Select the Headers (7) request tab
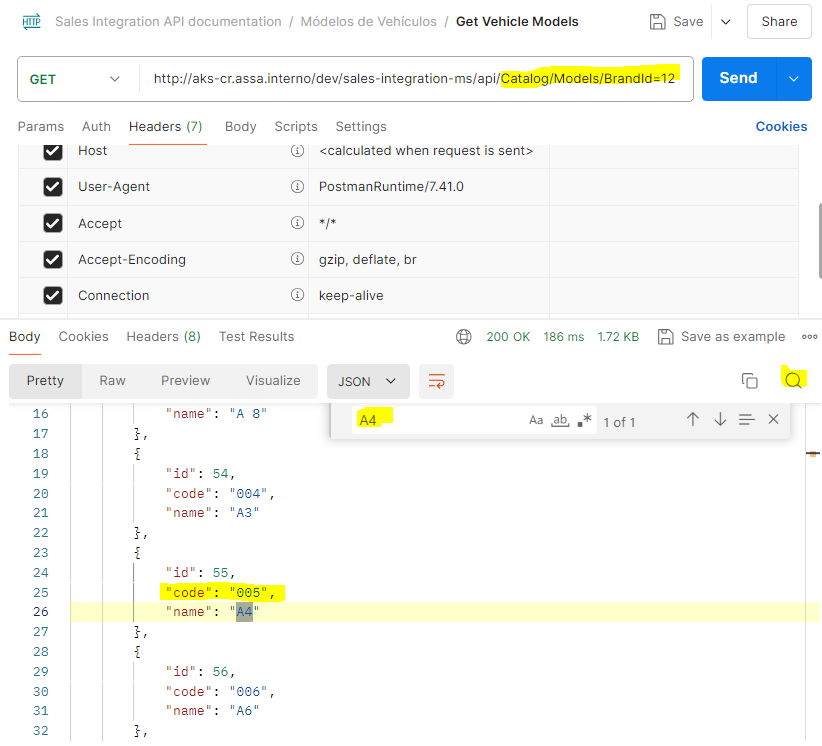 (x=166, y=127)
